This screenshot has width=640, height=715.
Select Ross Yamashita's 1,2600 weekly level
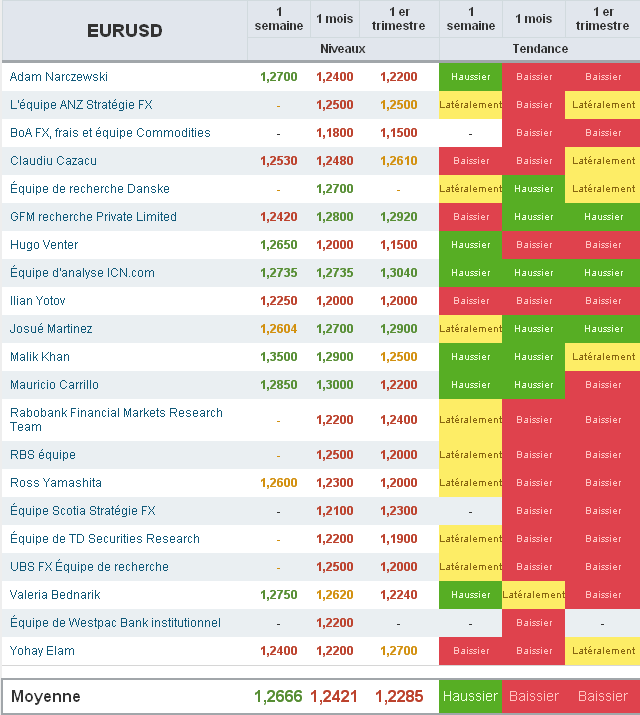click(x=279, y=482)
